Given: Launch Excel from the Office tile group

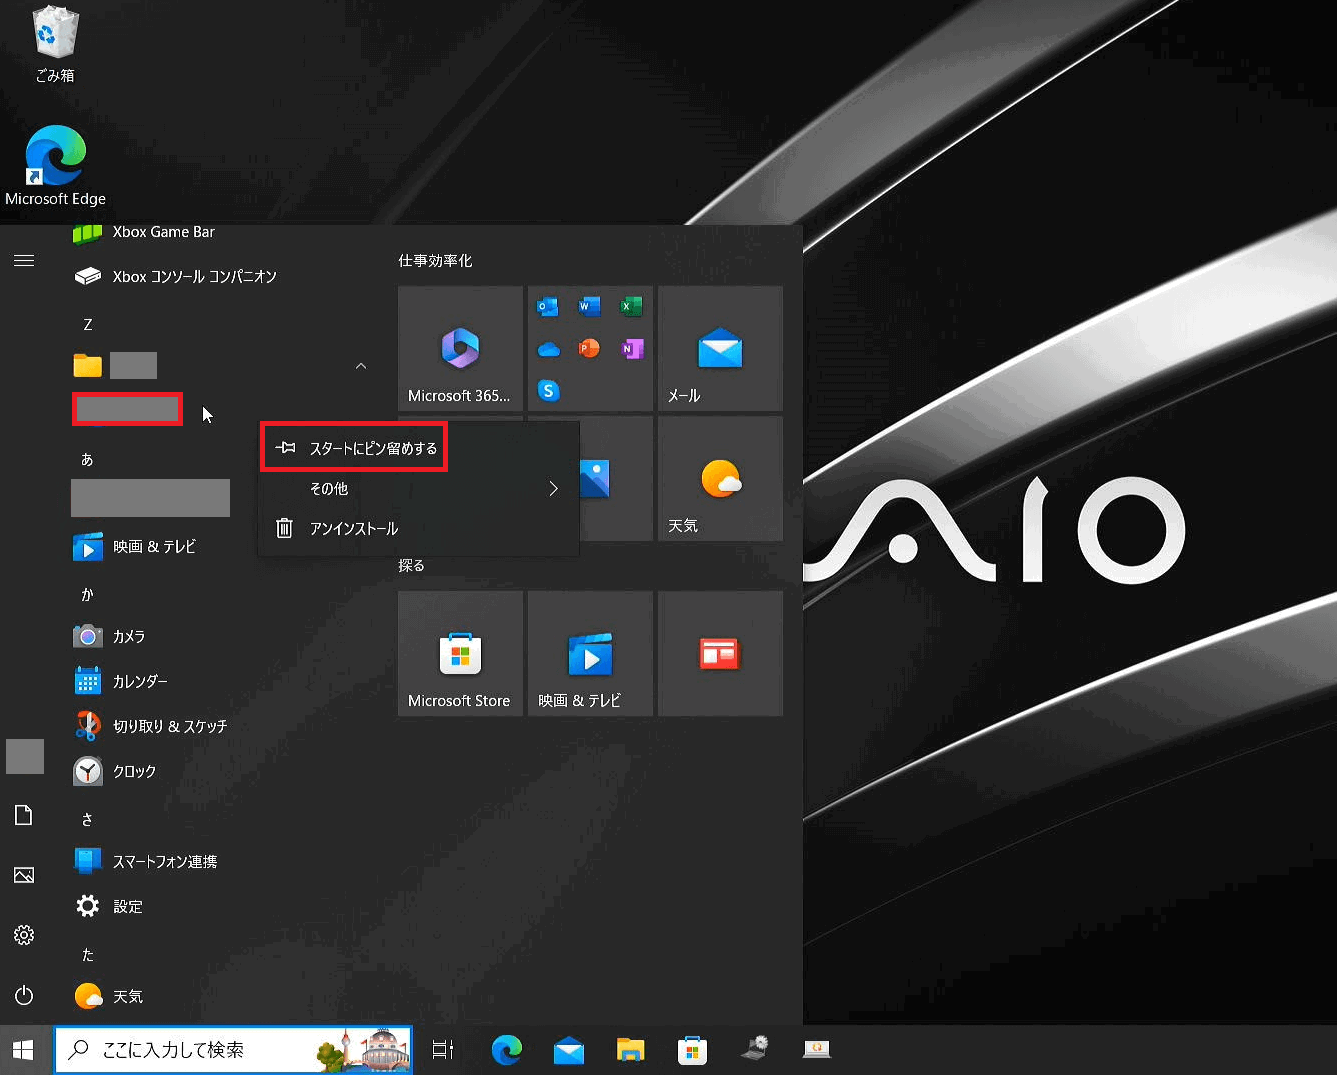Looking at the screenshot, I should (x=631, y=307).
